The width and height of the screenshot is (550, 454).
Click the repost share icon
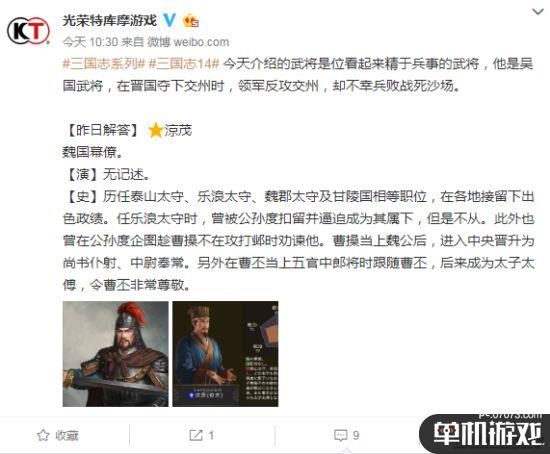pos(196,435)
